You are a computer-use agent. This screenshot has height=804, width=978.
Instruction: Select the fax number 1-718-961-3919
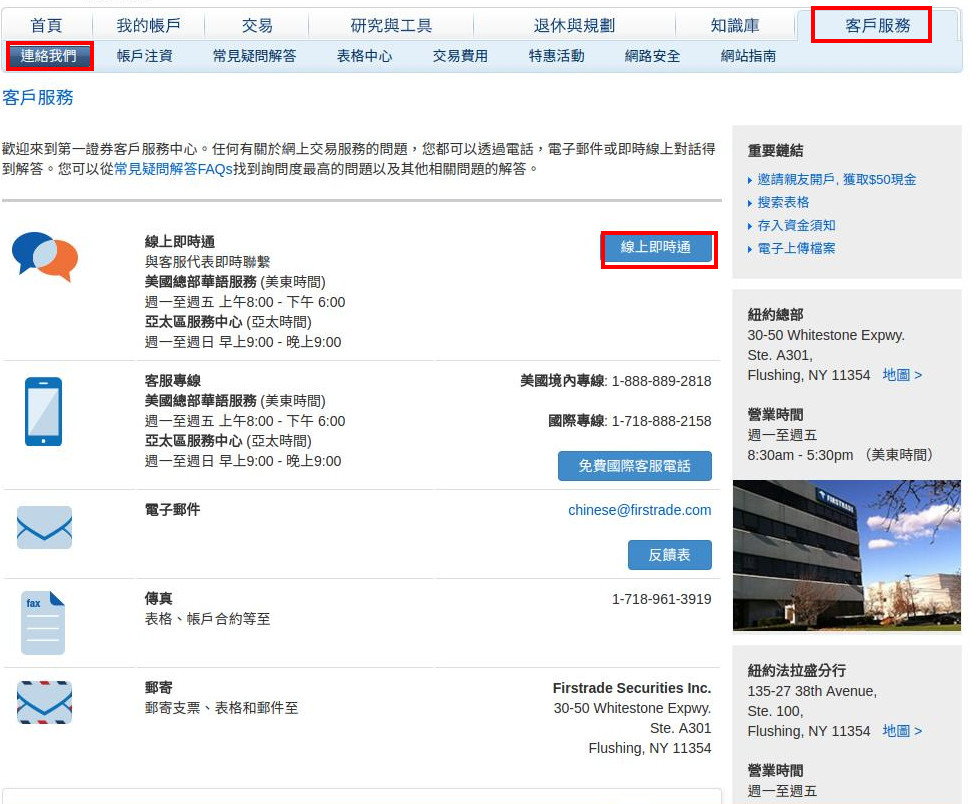point(661,599)
